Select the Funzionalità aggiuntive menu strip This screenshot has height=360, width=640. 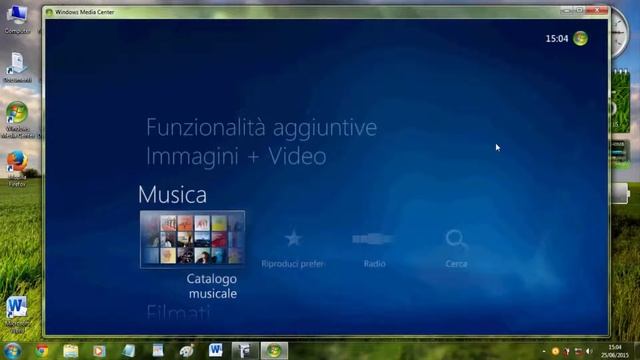point(261,127)
